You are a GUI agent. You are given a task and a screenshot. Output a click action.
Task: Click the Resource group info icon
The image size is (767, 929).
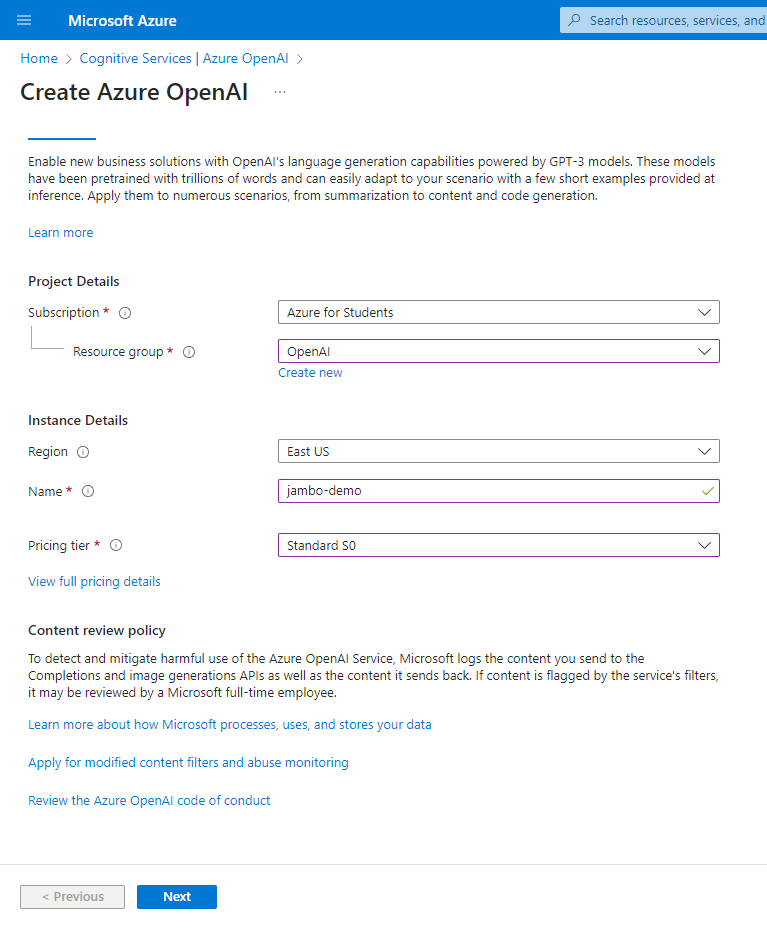[189, 351]
